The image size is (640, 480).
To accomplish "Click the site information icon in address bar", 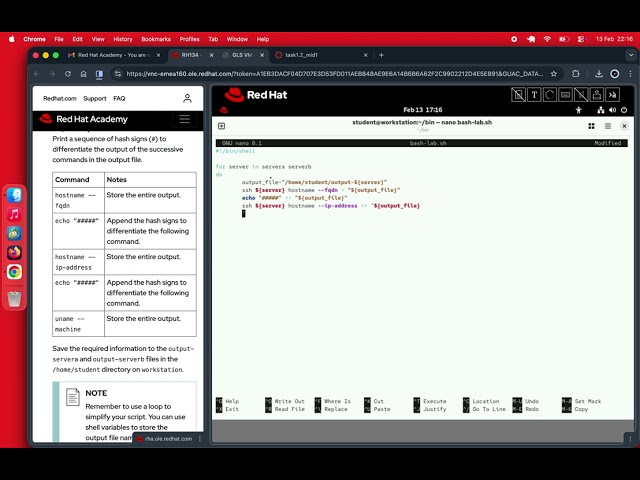I will click(x=118, y=74).
